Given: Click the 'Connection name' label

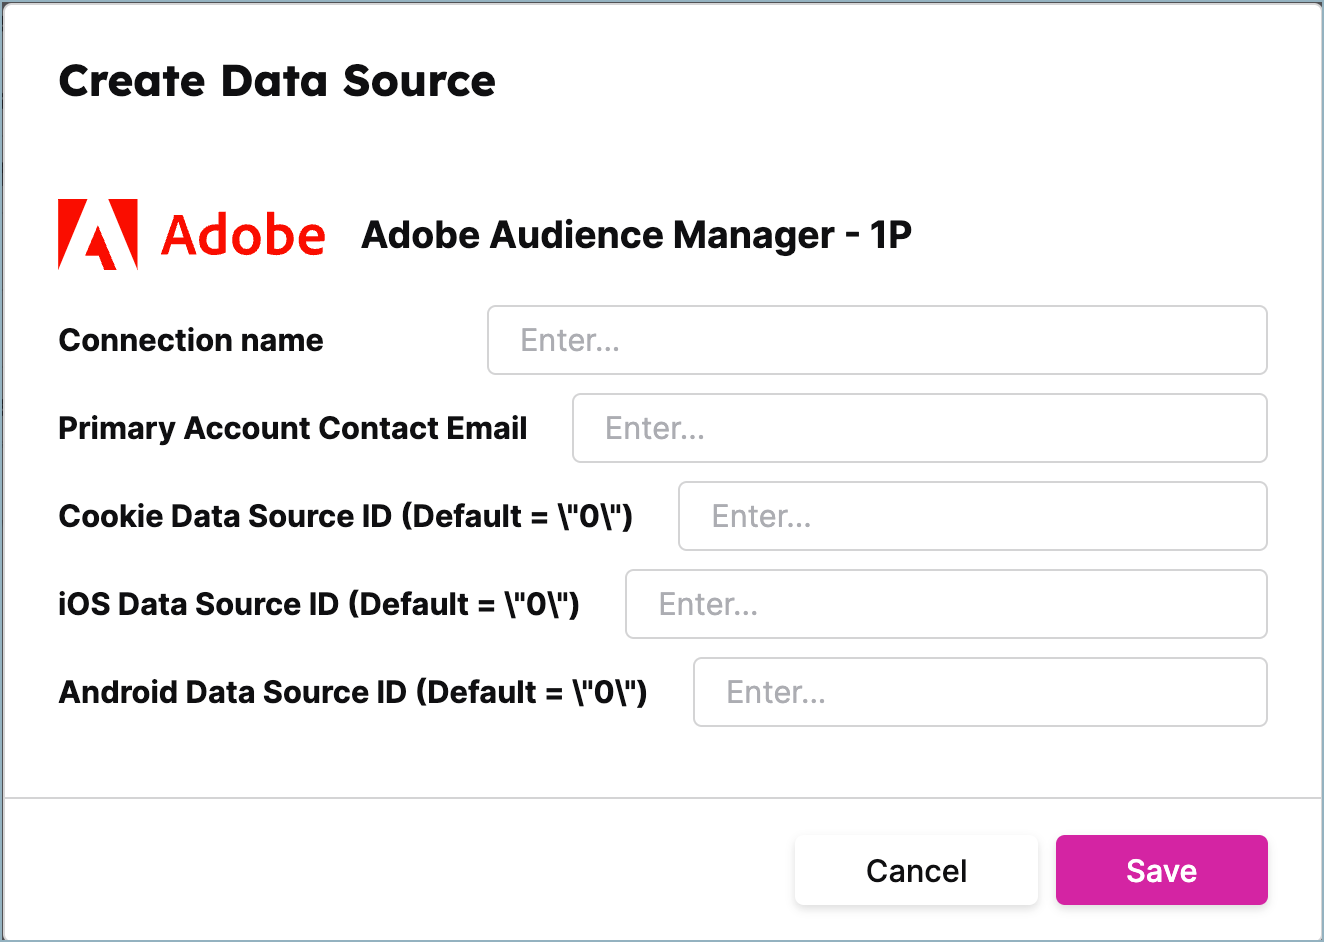Looking at the screenshot, I should (191, 340).
